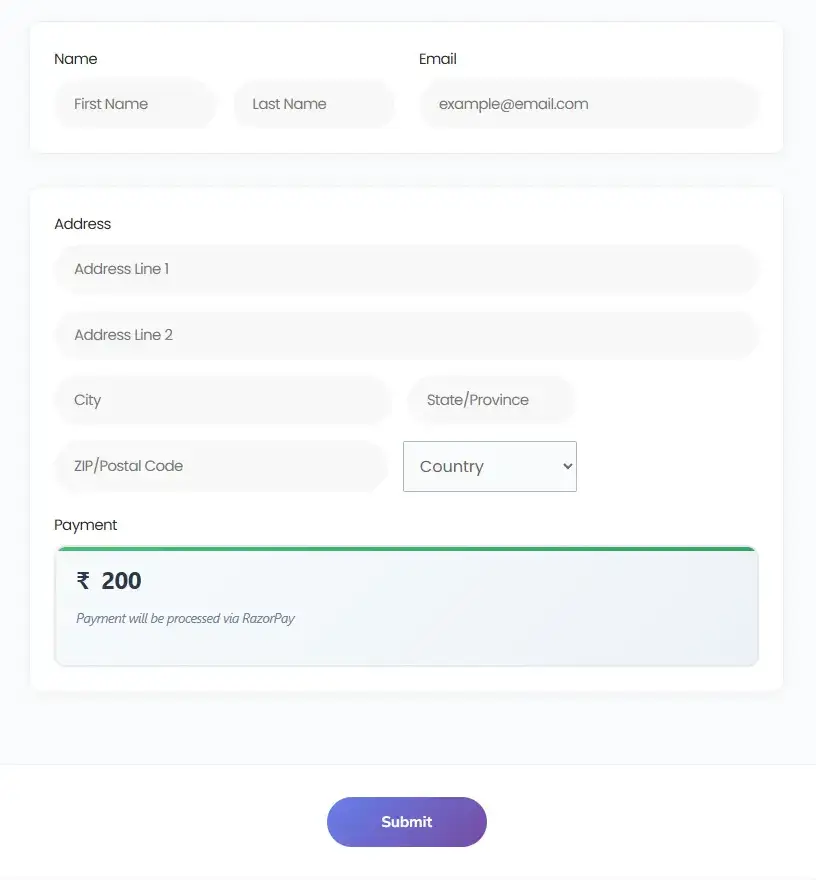This screenshot has width=816, height=880.
Task: Click the First Name input field
Action: (135, 104)
